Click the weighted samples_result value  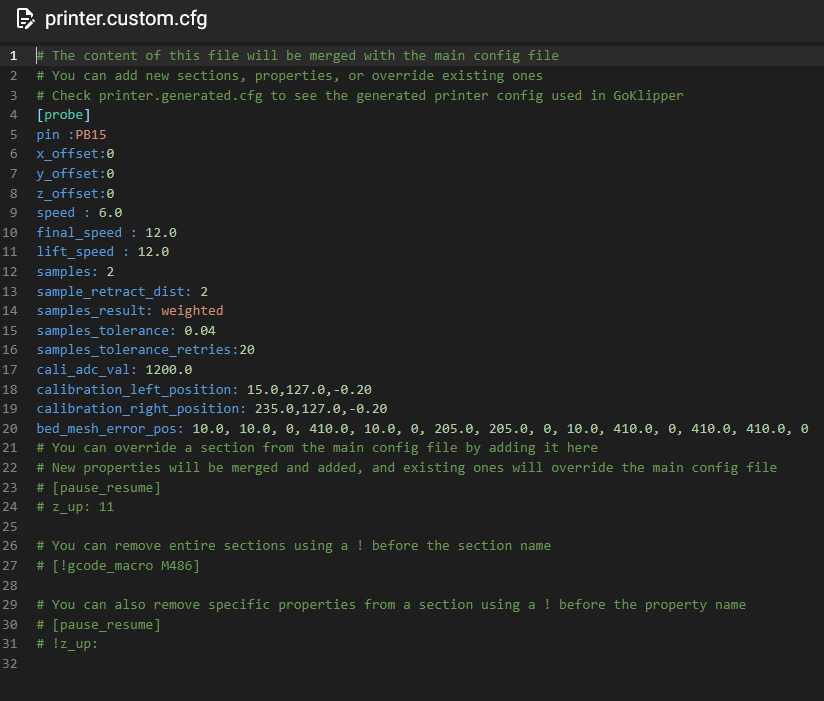(192, 311)
